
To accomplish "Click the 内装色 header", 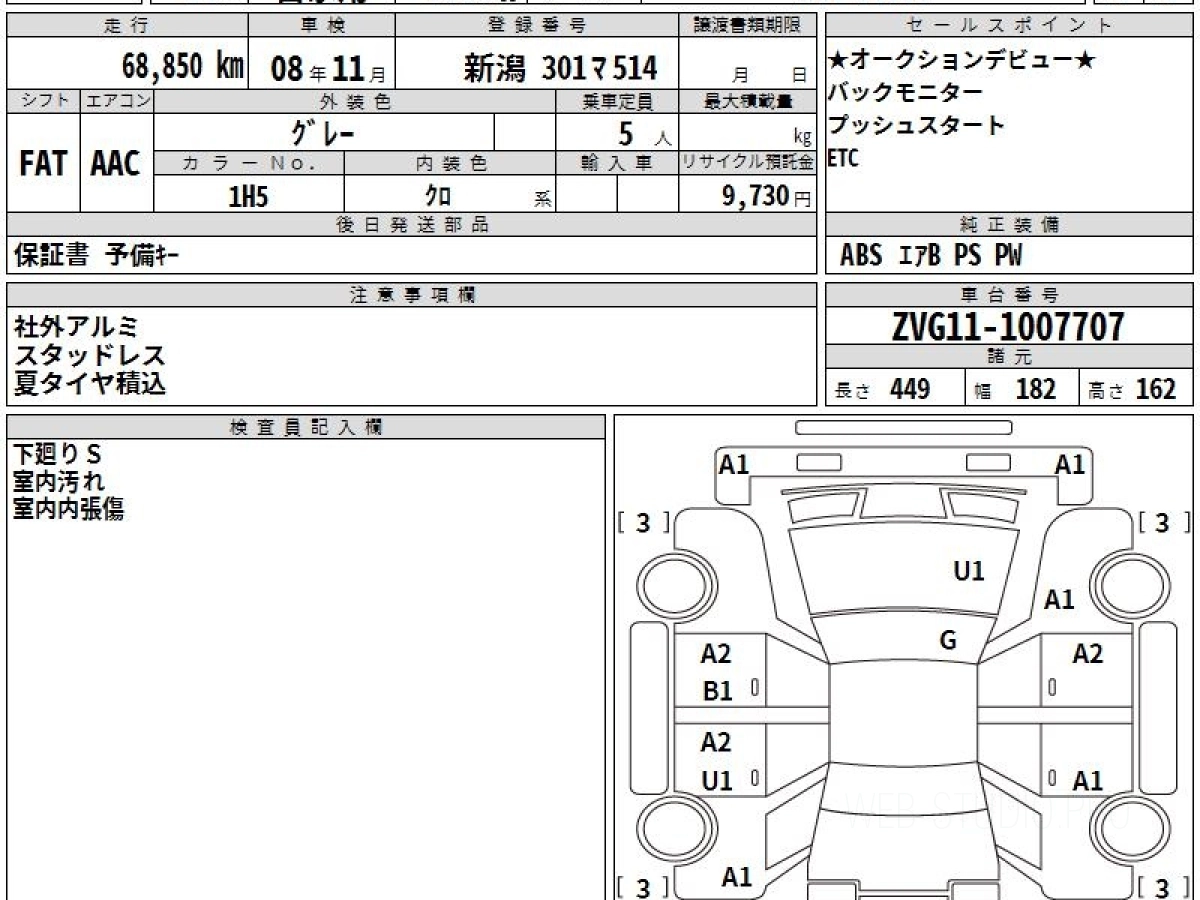I will point(450,163).
